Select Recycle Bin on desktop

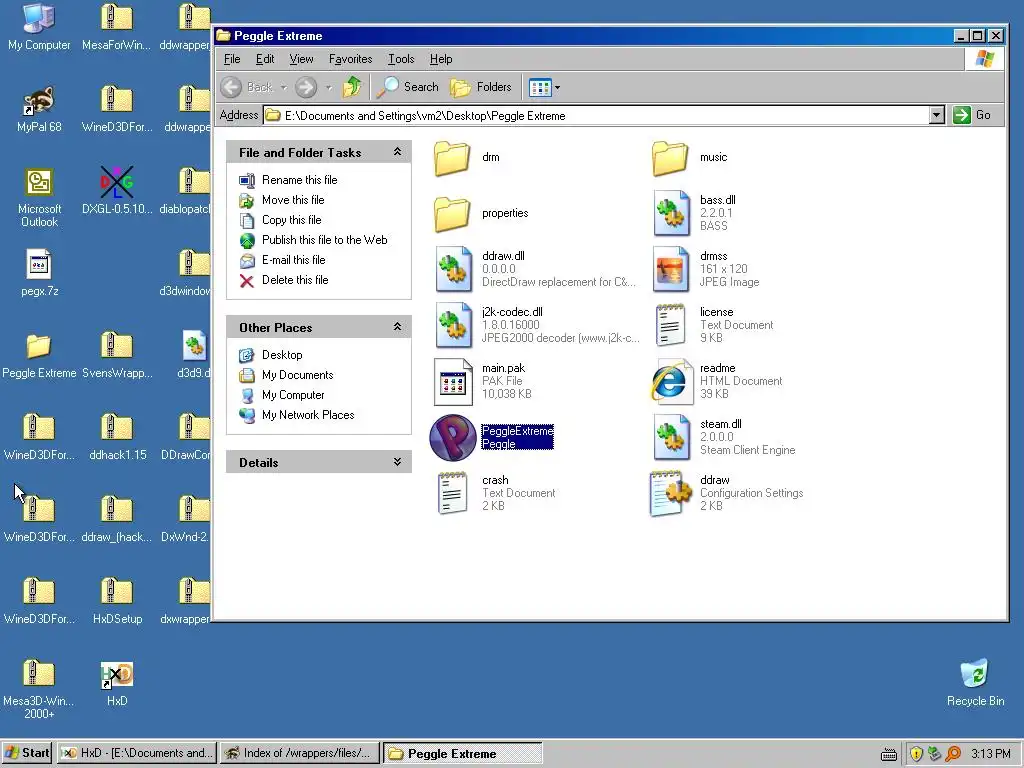[975, 682]
